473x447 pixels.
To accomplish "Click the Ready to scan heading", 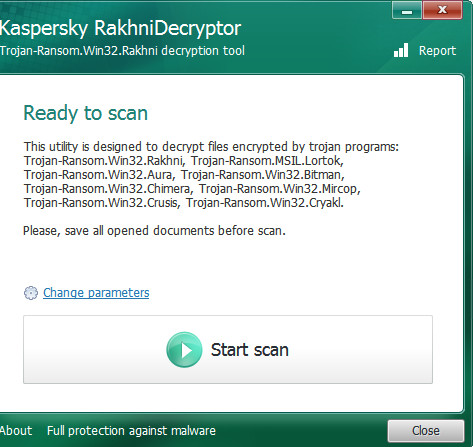I will tap(86, 113).
